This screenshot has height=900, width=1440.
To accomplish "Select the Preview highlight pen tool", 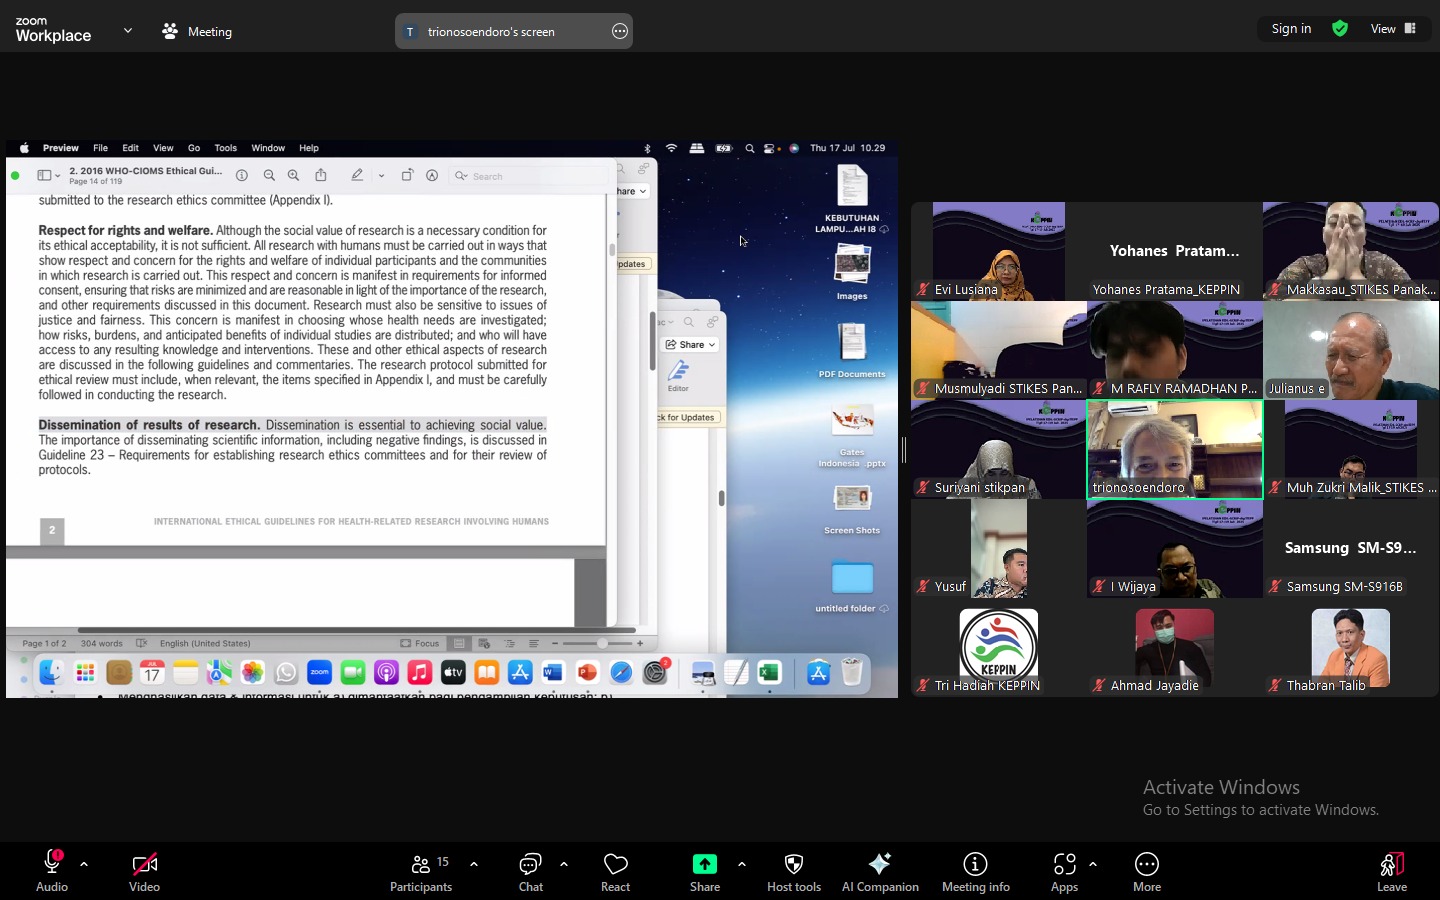I will coord(357,175).
